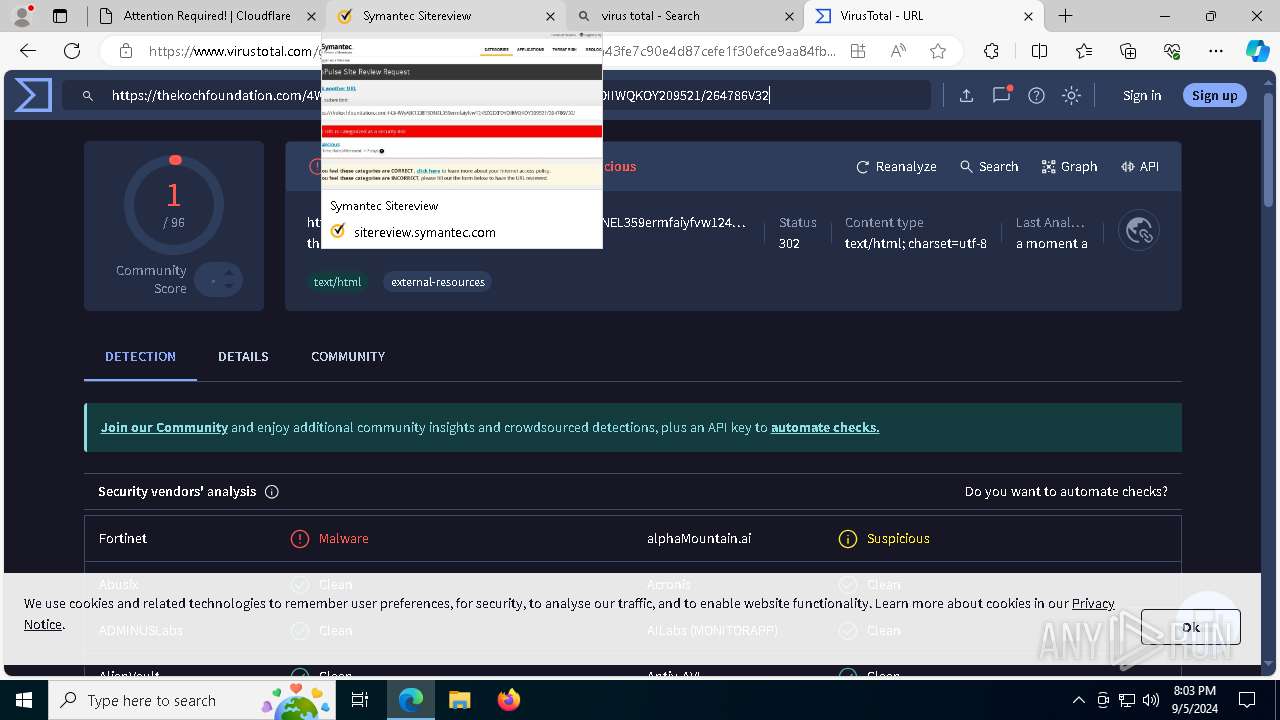The image size is (1280, 720).
Task: Click the Search action next to Reanalyze
Action: click(989, 167)
